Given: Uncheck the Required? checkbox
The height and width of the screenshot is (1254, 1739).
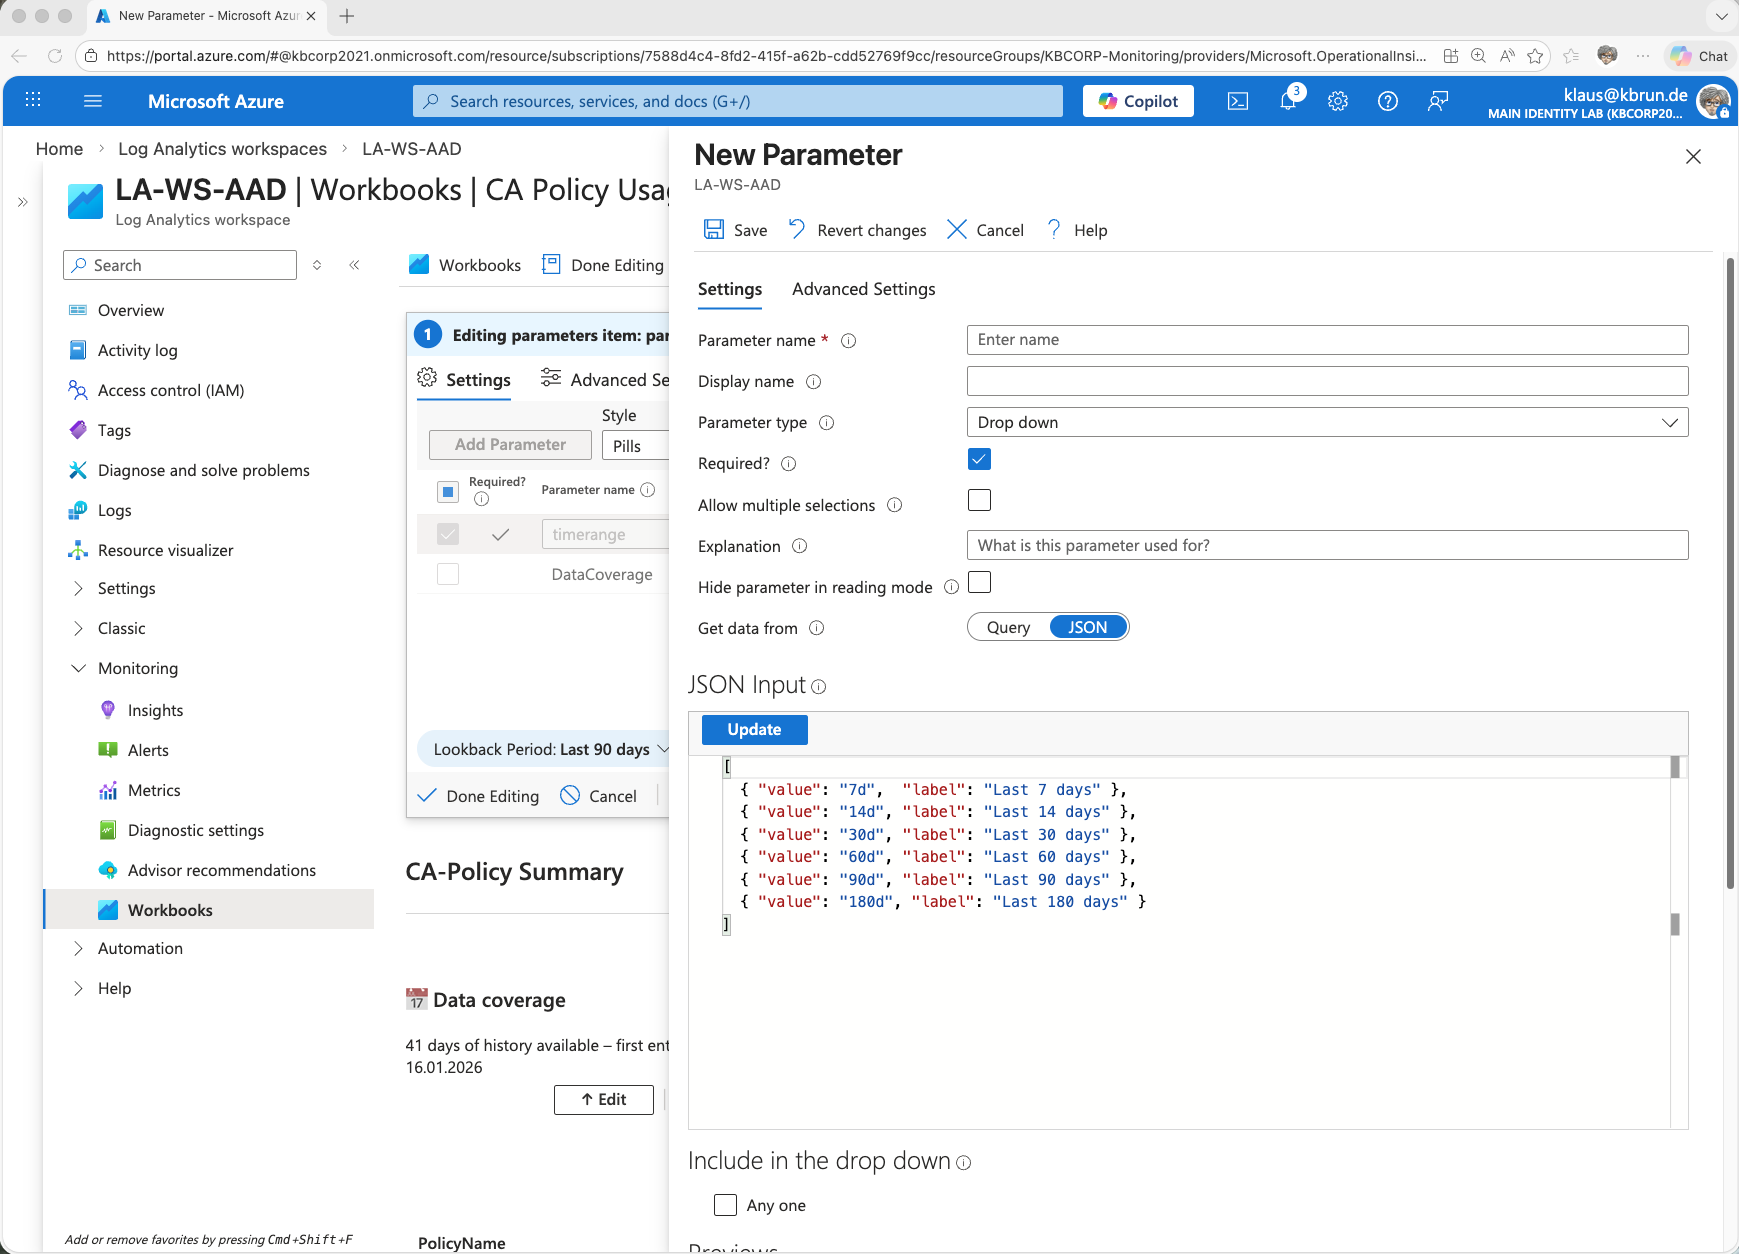Looking at the screenshot, I should click(979, 459).
